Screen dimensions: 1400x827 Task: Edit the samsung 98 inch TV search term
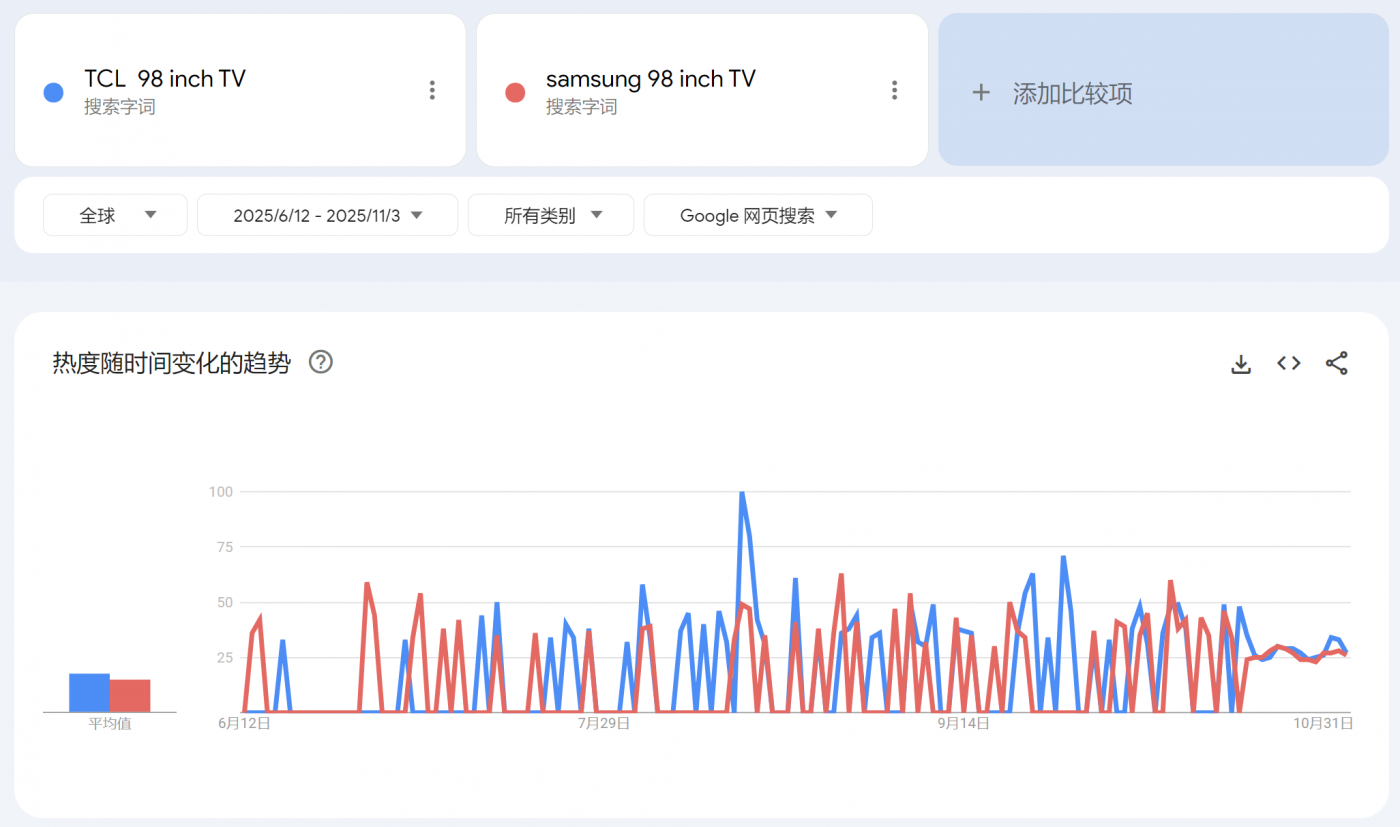(x=650, y=79)
